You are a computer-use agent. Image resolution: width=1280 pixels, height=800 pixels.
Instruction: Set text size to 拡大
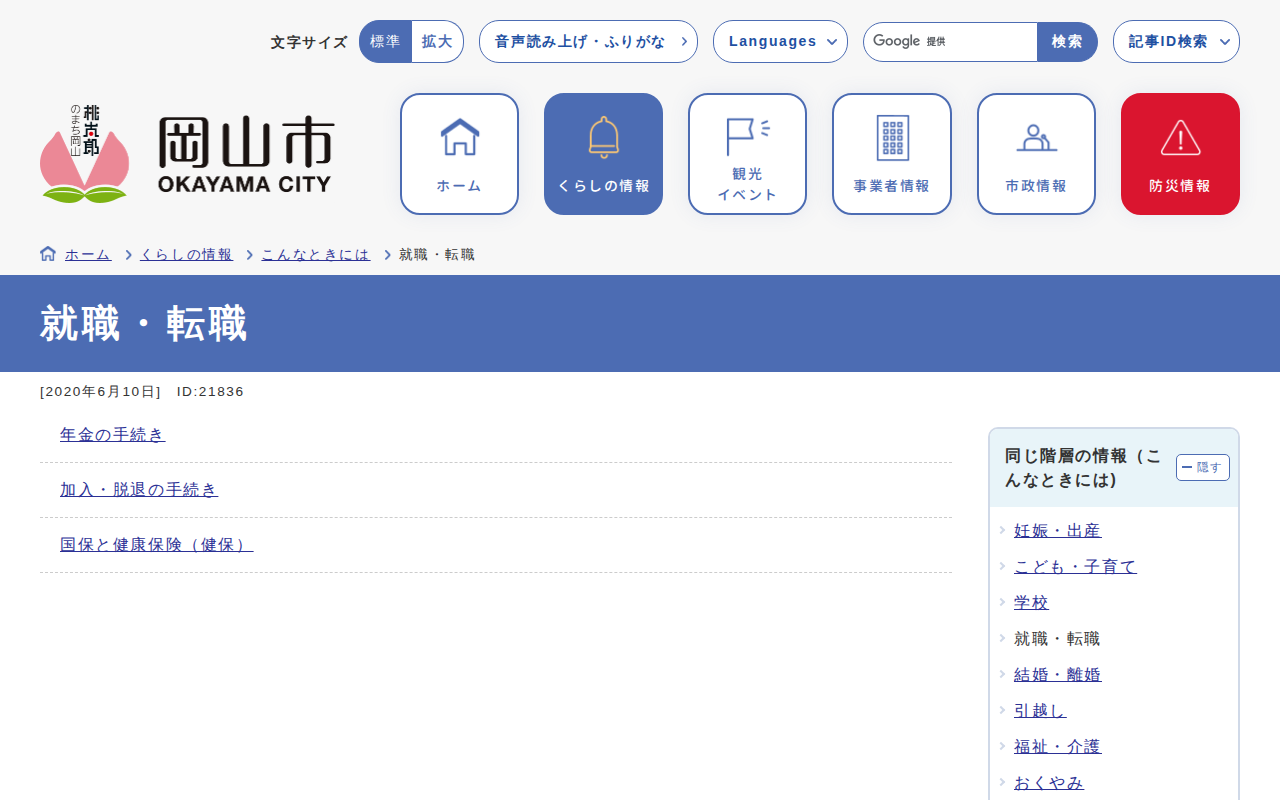[x=437, y=42]
